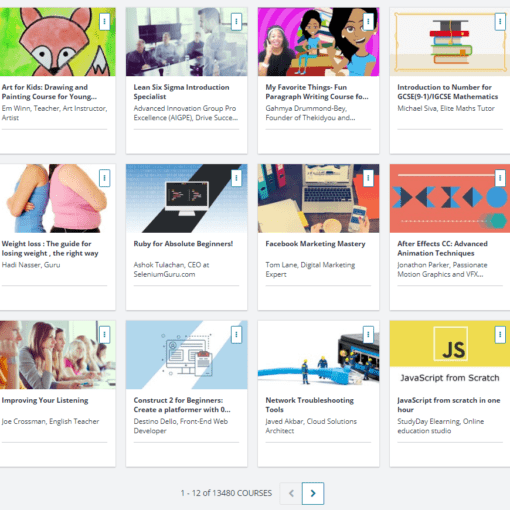
Task: Select instructor text 'Jonathon Parker, Passionate Motion Graphics'
Action: tap(442, 269)
